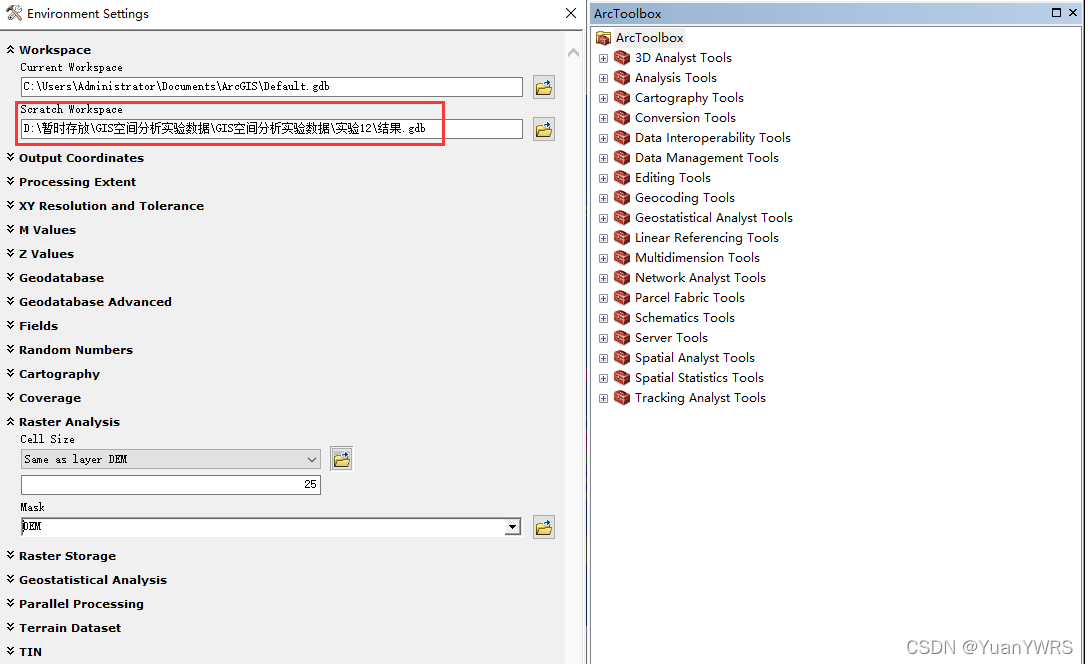Click the Spatial Analyst Tools toolbox icon

622,358
